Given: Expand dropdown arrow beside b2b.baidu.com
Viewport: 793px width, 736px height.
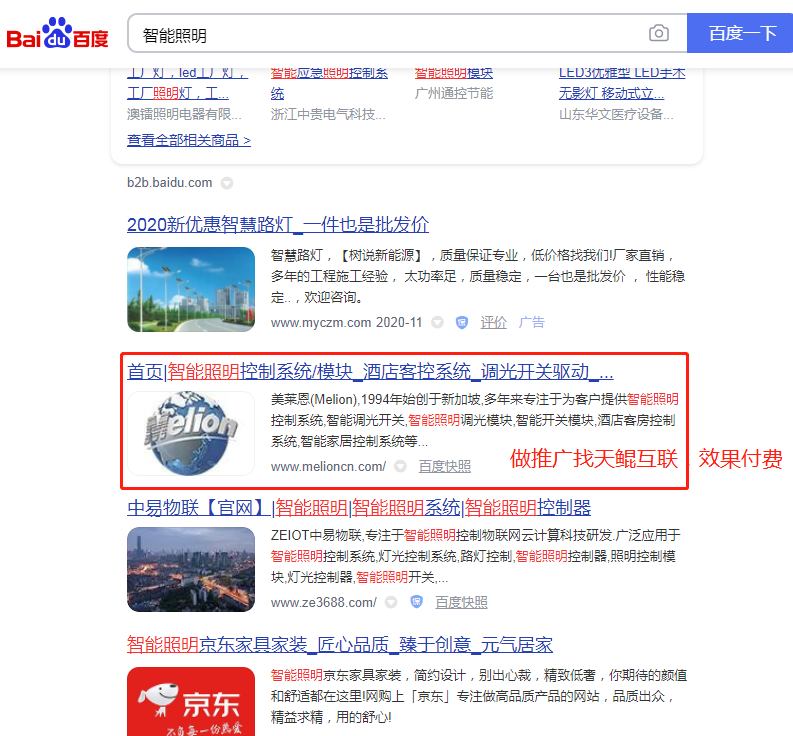Looking at the screenshot, I should coord(227,183).
